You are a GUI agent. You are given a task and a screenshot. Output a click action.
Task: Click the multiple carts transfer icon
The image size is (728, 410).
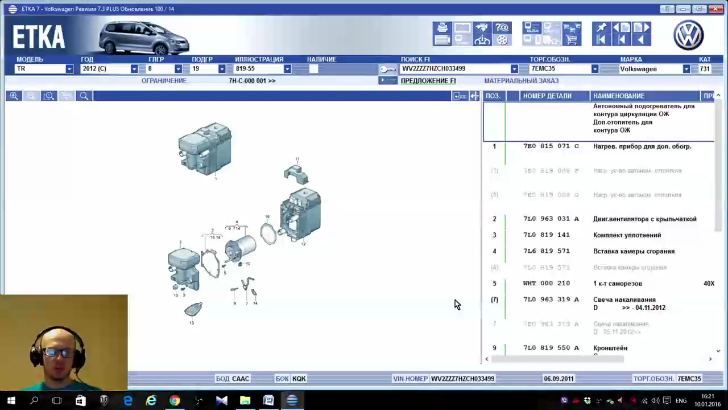click(x=572, y=28)
